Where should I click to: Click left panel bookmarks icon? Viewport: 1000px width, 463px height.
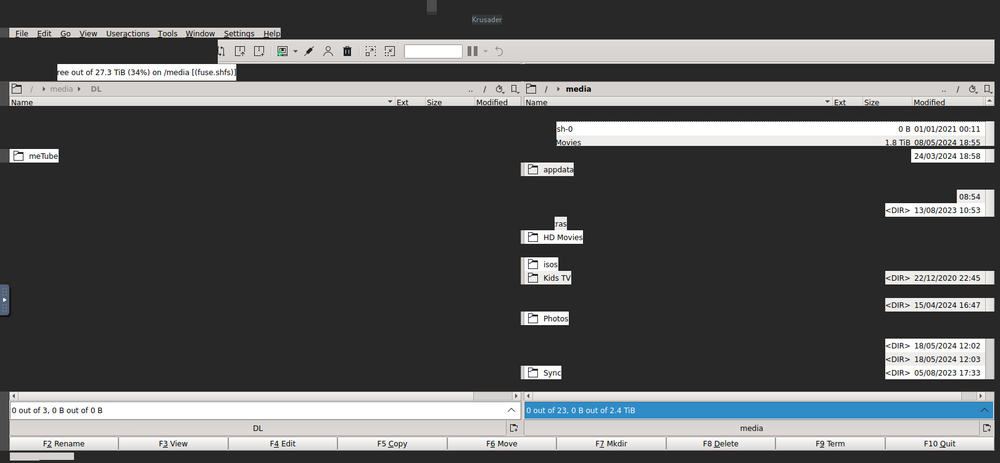point(514,90)
